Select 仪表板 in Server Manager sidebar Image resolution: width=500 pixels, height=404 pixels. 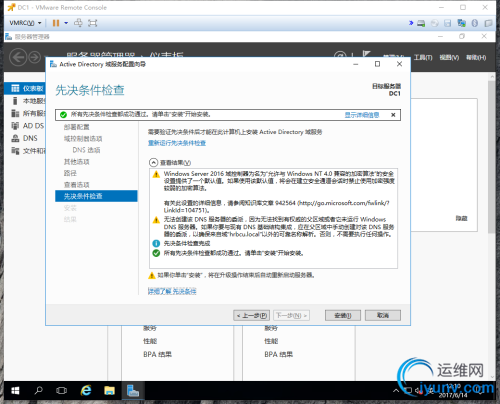pyautogui.click(x=25, y=88)
